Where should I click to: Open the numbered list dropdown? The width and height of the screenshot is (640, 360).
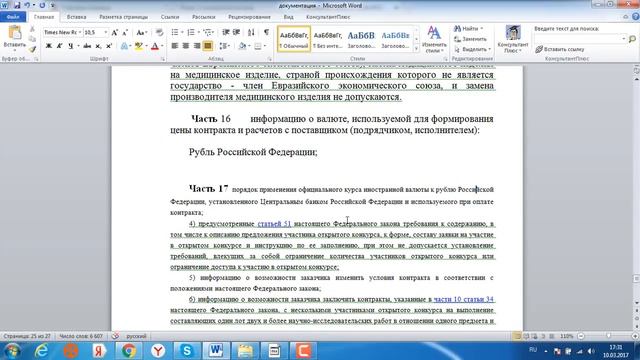[x=198, y=32]
